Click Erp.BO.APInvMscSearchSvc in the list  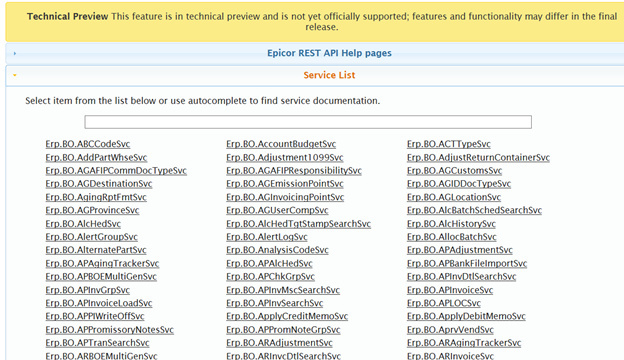[x=283, y=290]
